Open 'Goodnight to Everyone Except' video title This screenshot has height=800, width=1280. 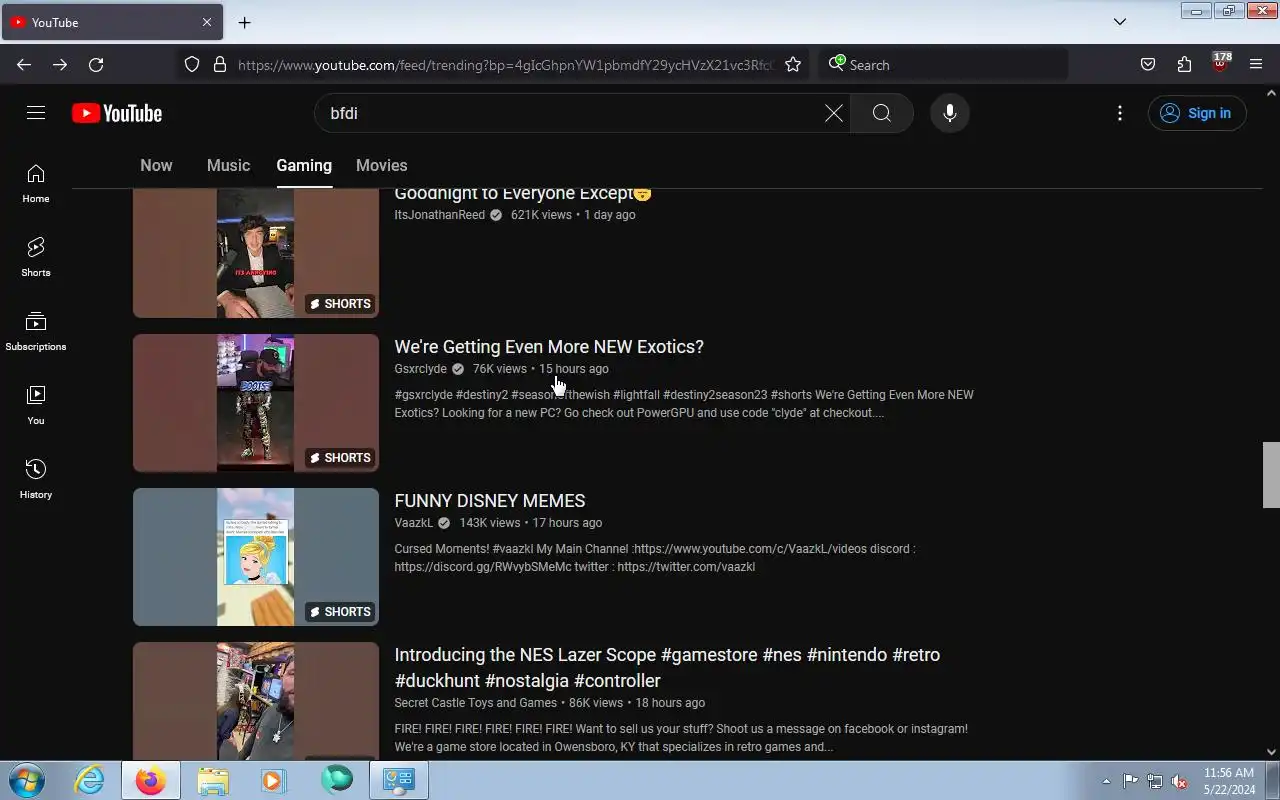(x=522, y=193)
